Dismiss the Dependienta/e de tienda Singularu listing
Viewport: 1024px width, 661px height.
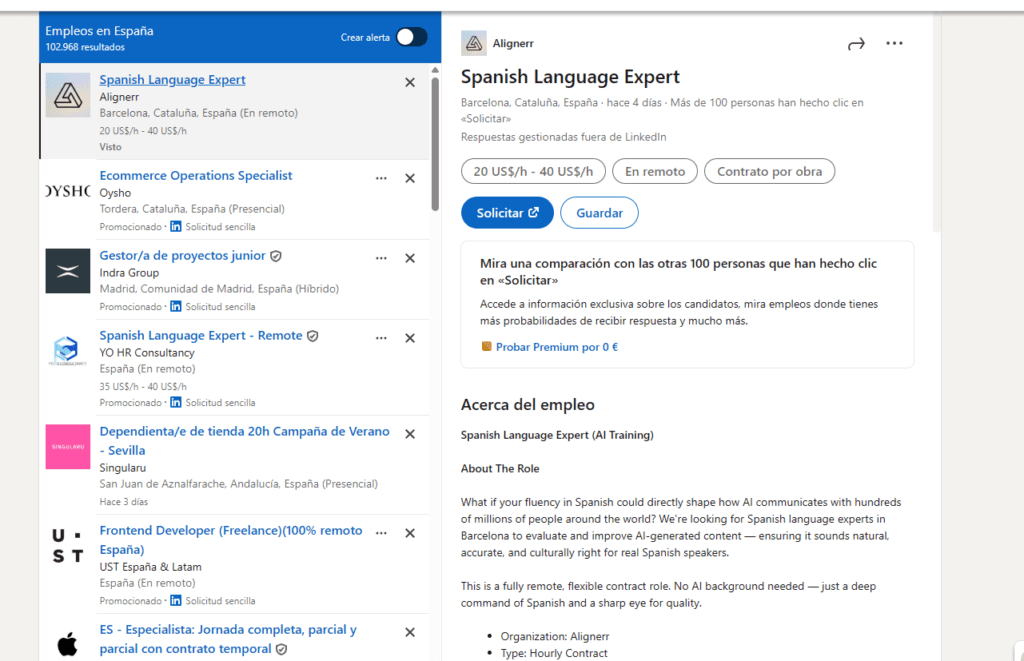[x=410, y=434]
